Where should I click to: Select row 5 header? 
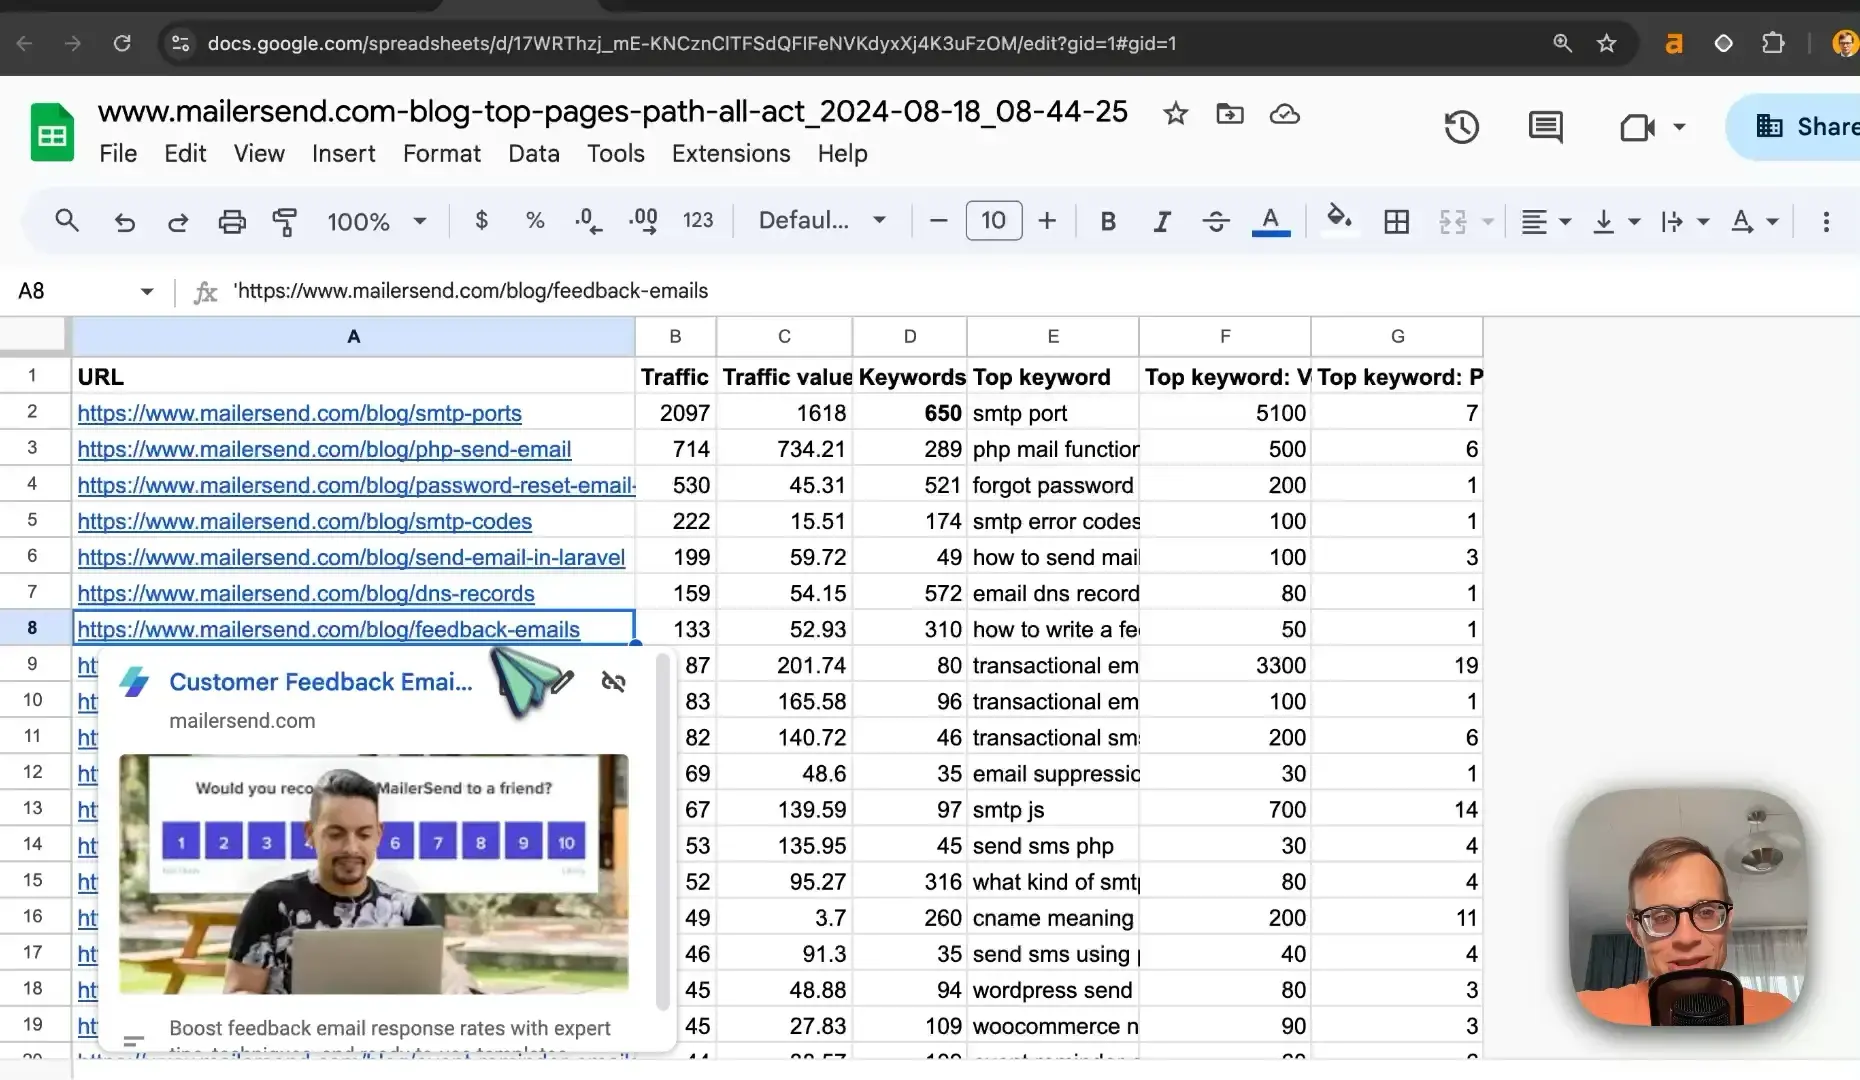coord(32,521)
